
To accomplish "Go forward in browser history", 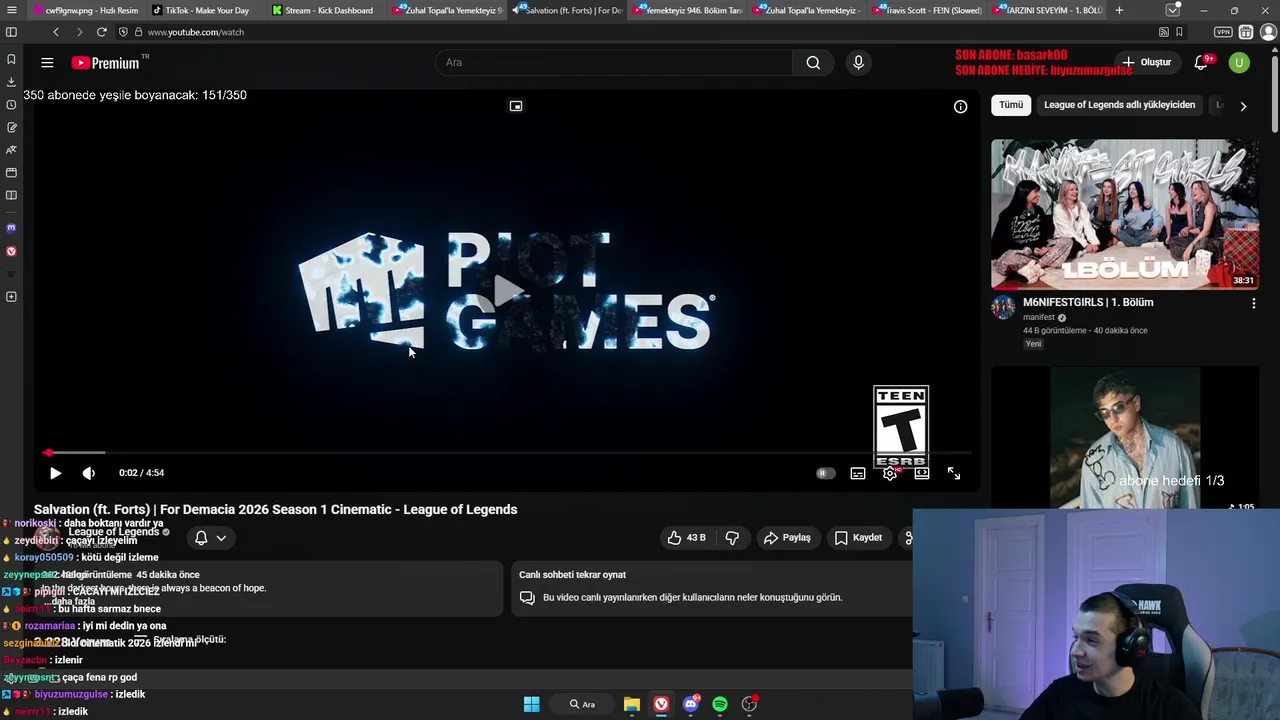I will point(79,32).
